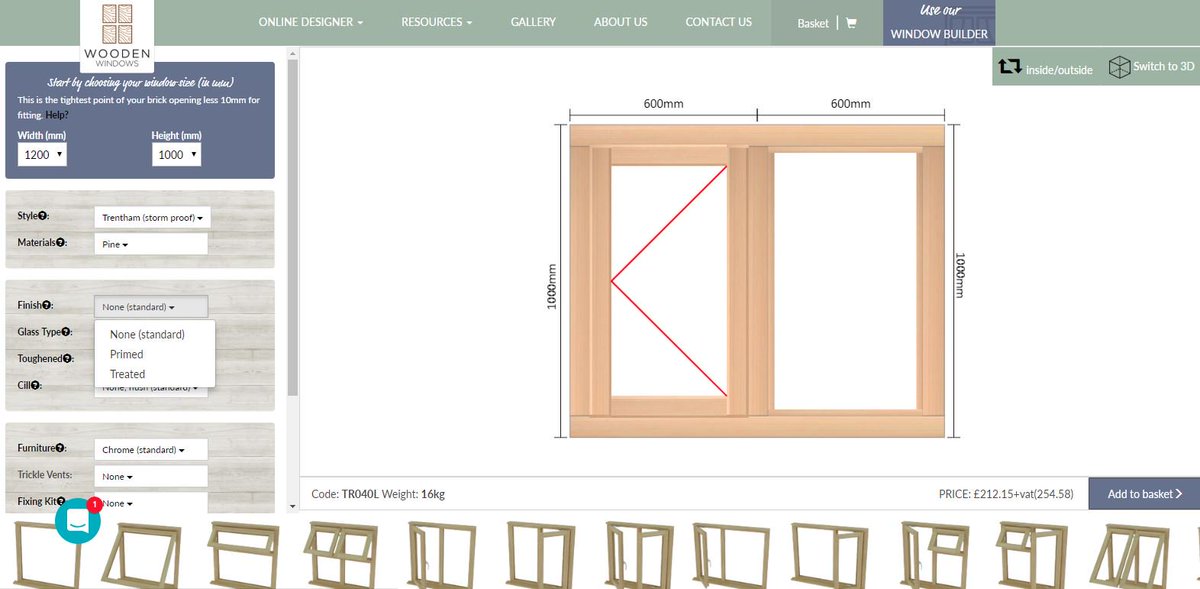Choose Primed in the Finish list

point(154,354)
